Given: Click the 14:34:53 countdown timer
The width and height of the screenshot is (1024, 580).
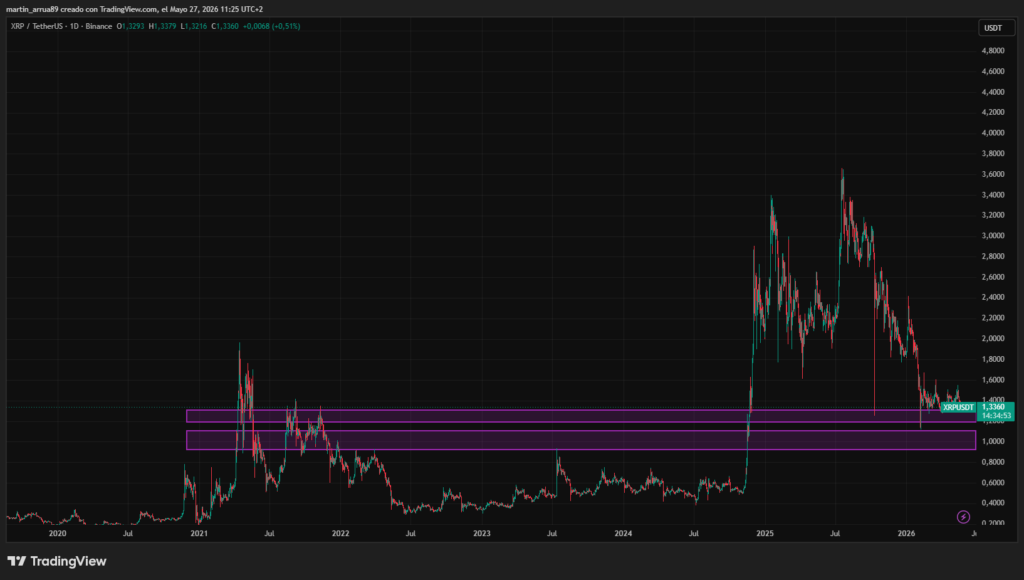Looking at the screenshot, I should [x=995, y=416].
